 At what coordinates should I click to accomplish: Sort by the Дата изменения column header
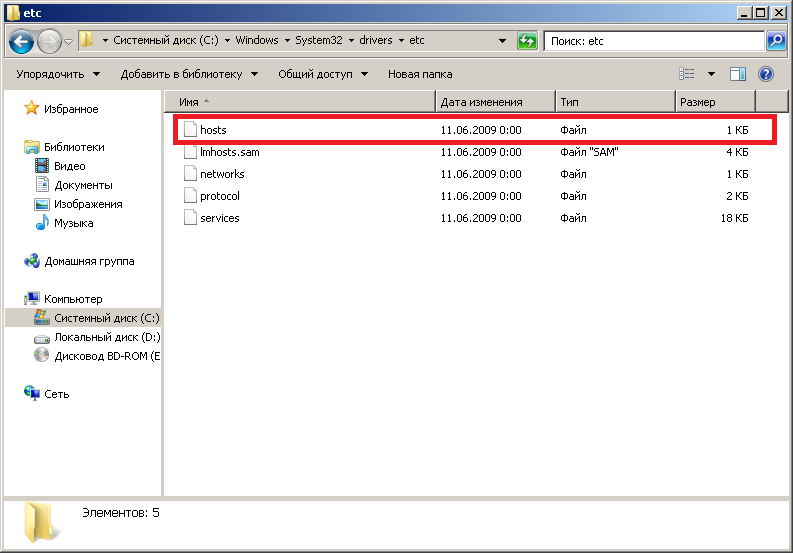pyautogui.click(x=482, y=102)
